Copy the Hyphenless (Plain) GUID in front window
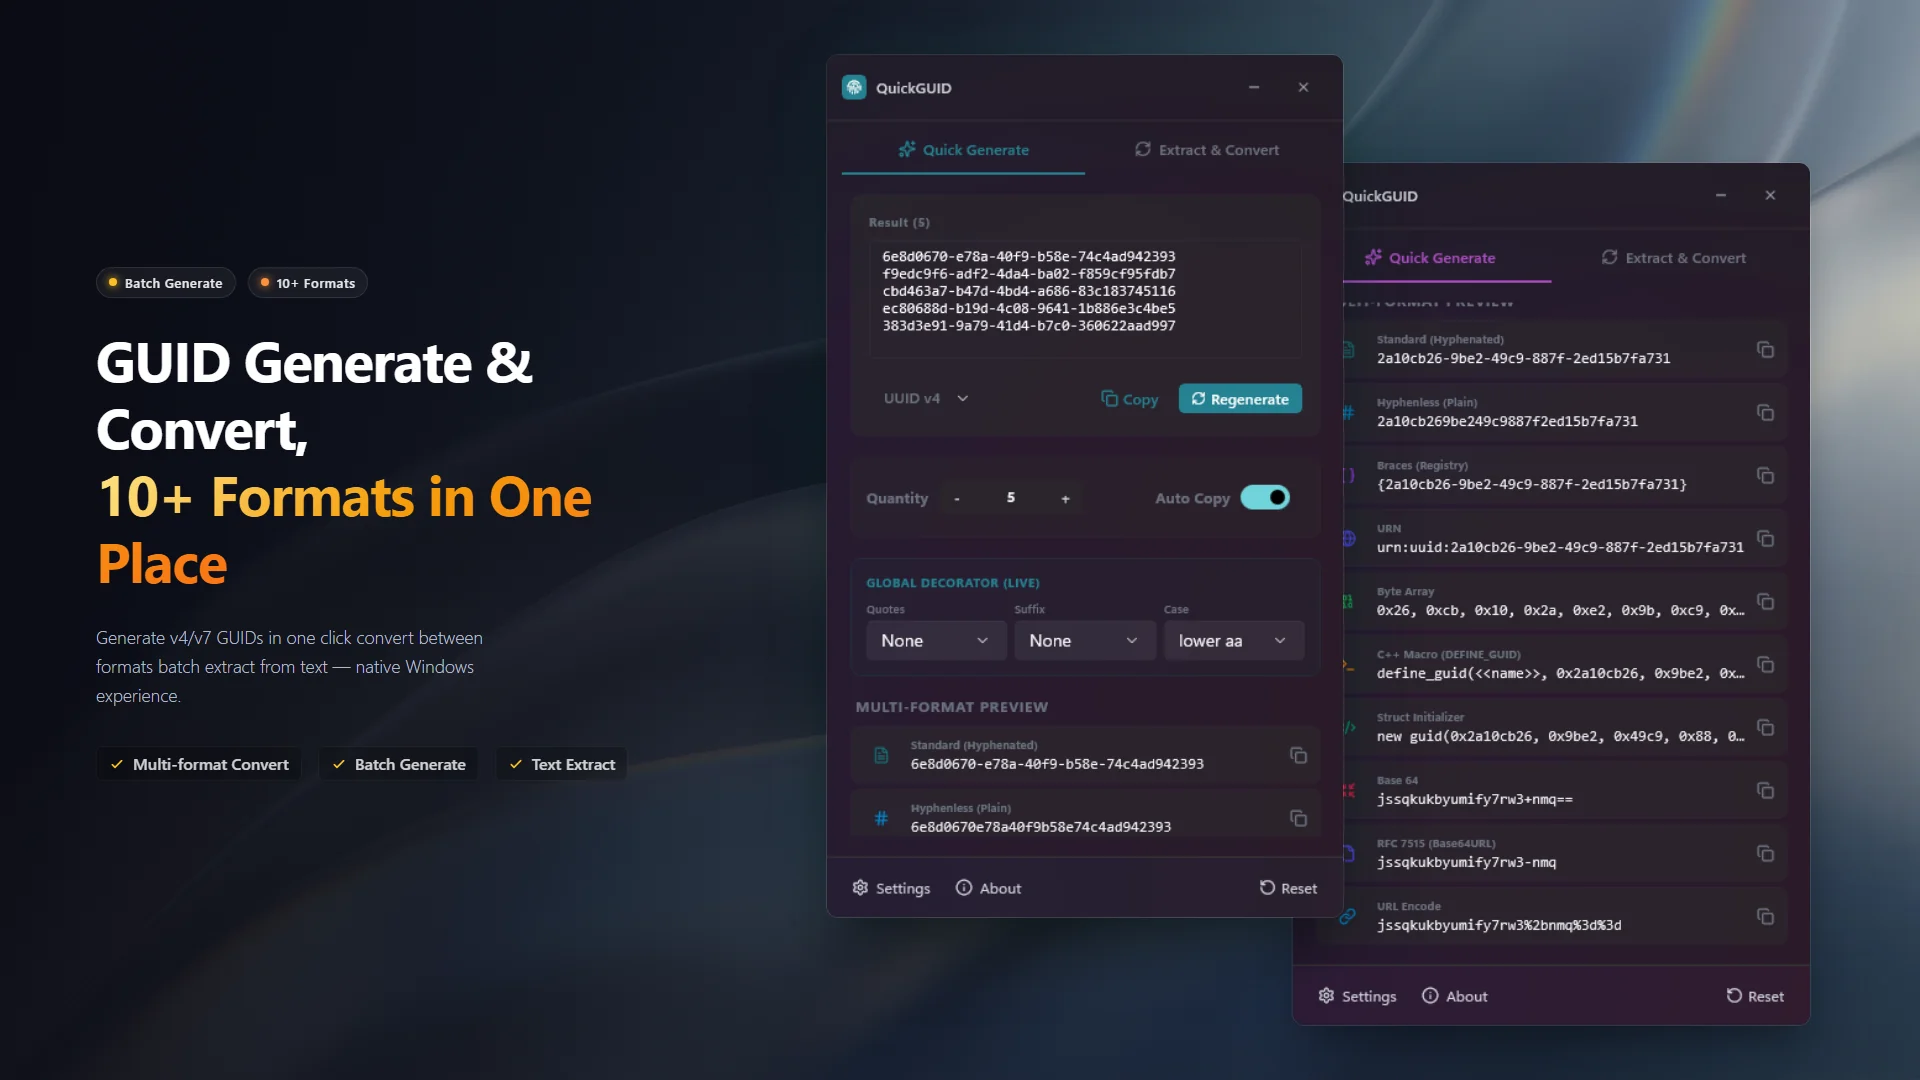1920x1080 pixels. 1298,818
